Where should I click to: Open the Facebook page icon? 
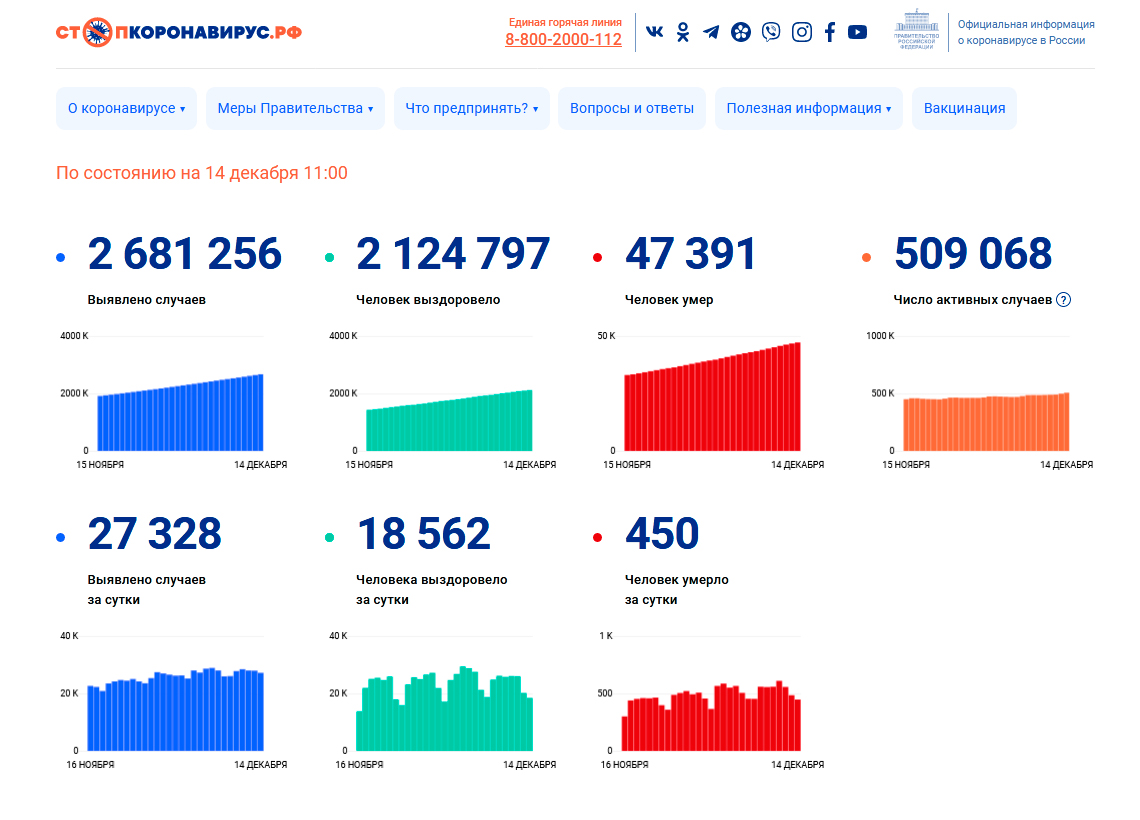(x=830, y=32)
